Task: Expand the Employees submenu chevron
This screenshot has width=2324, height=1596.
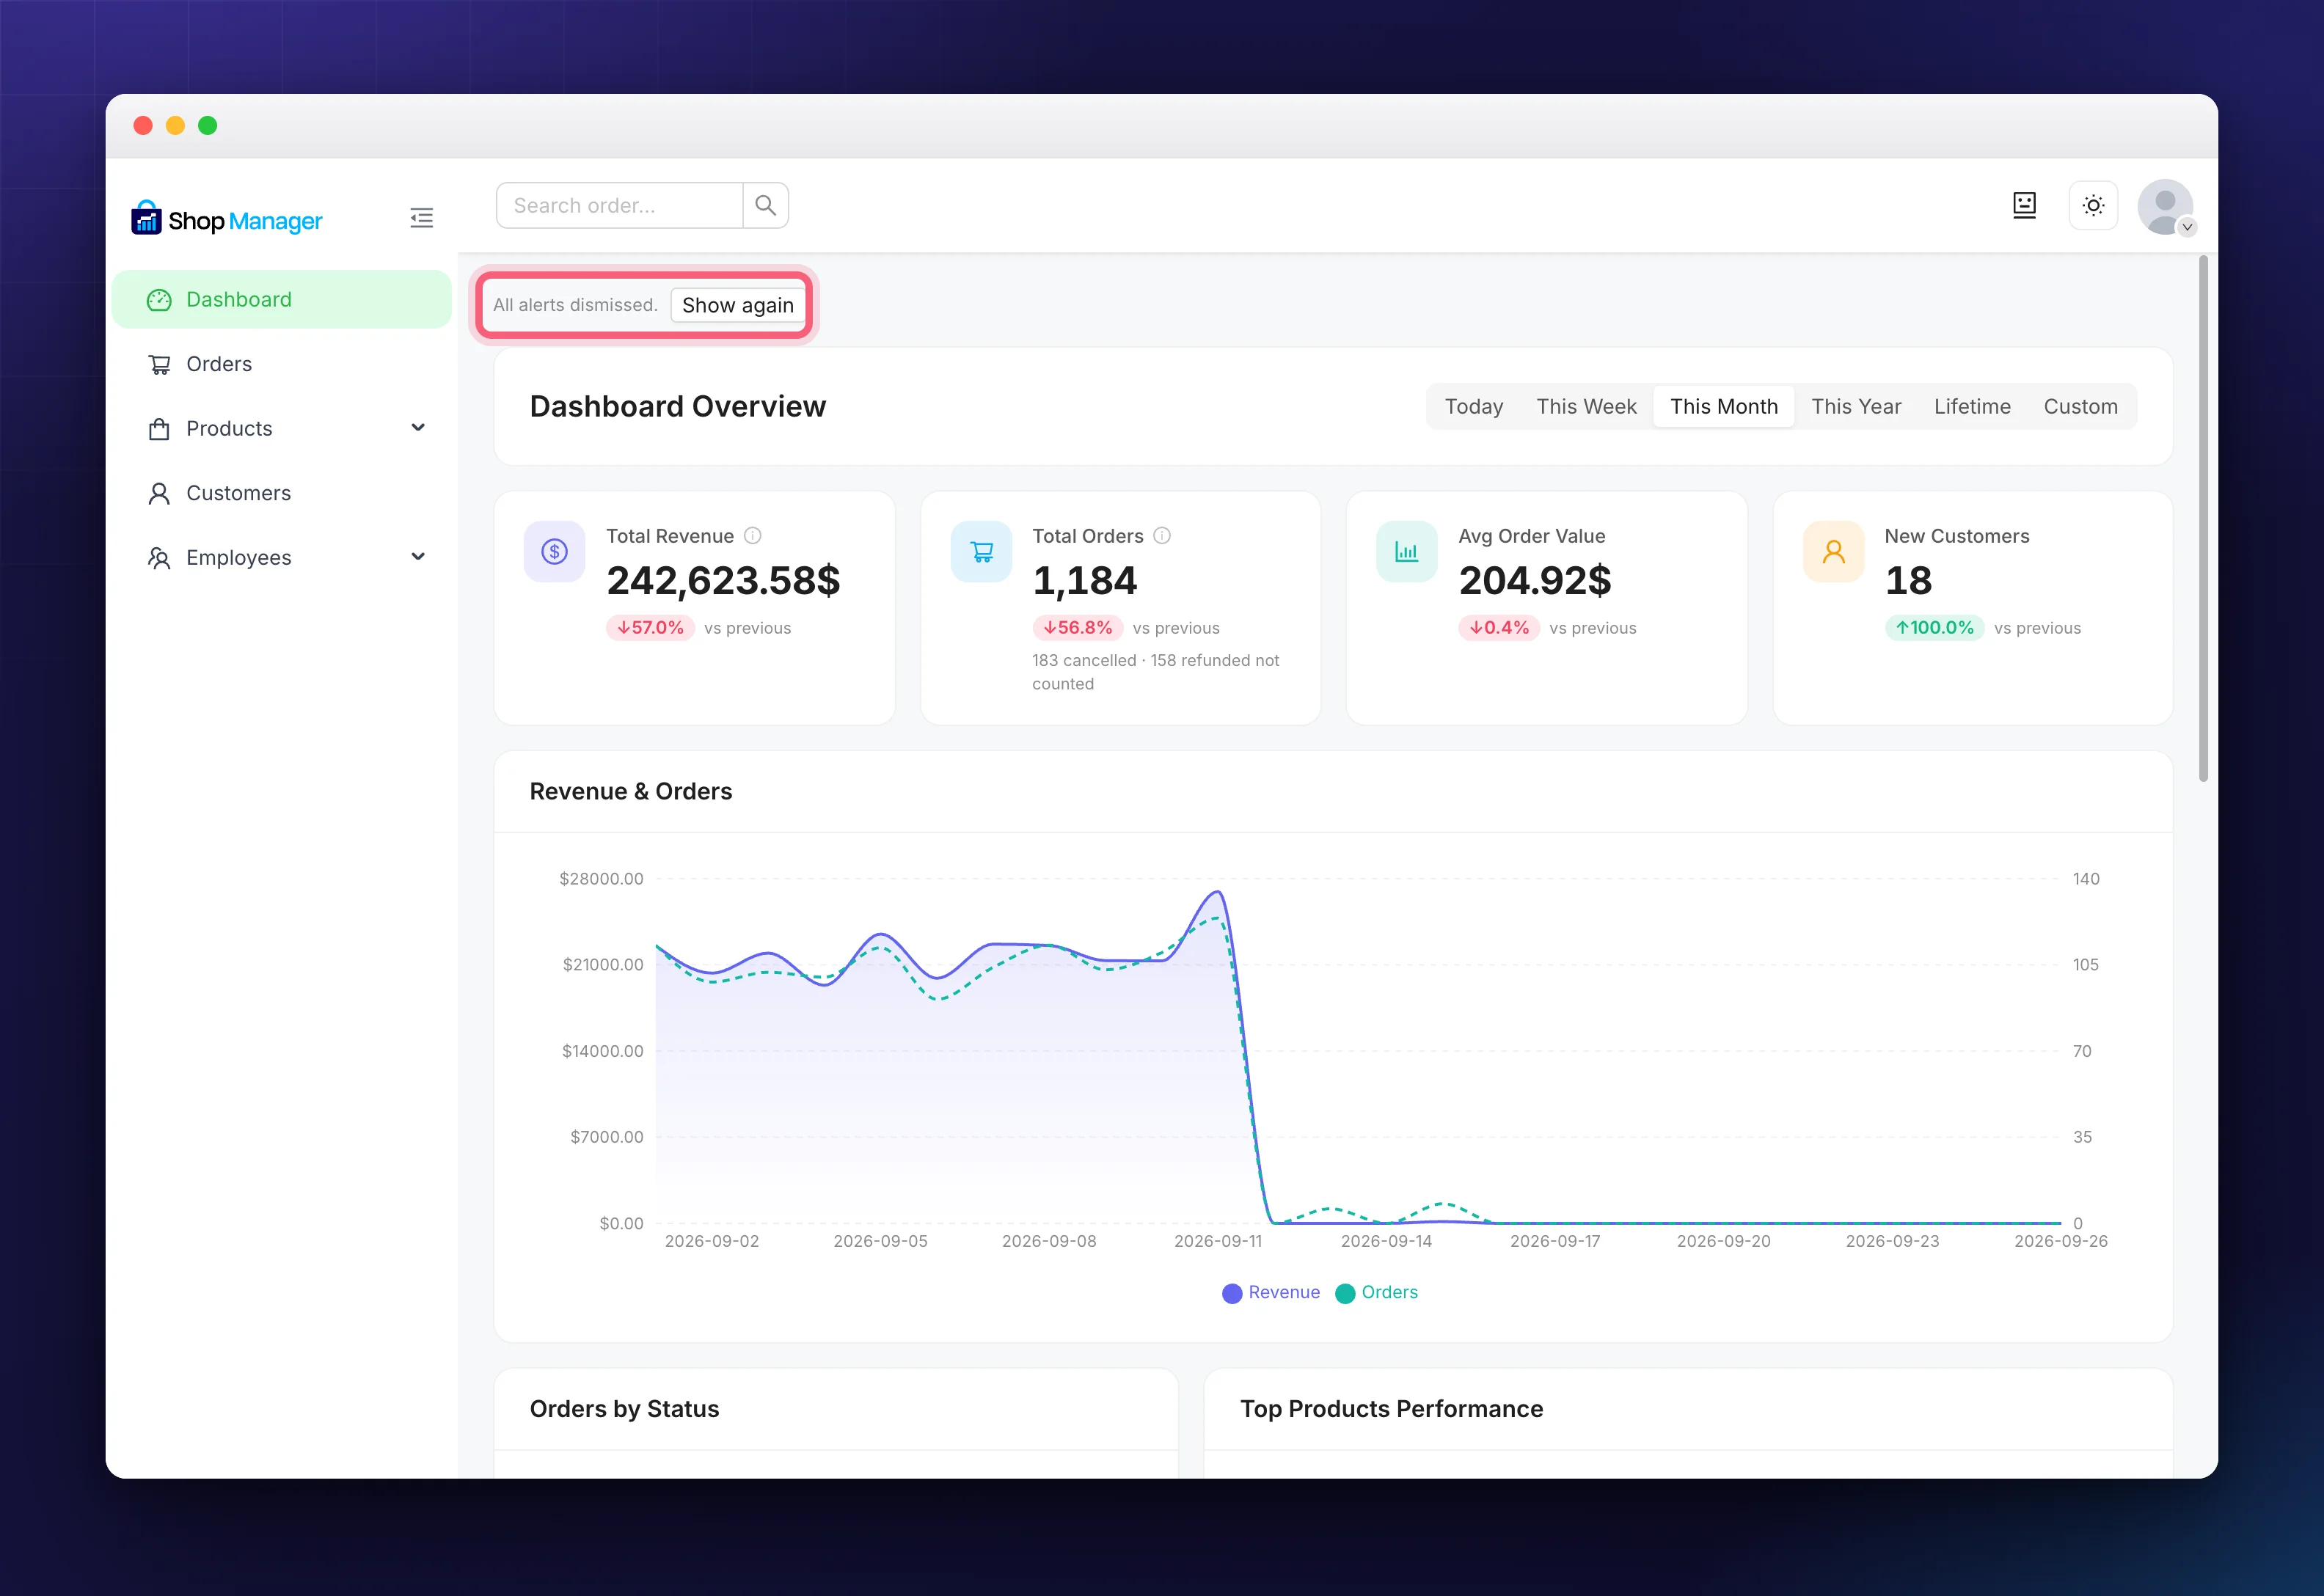Action: [x=418, y=557]
